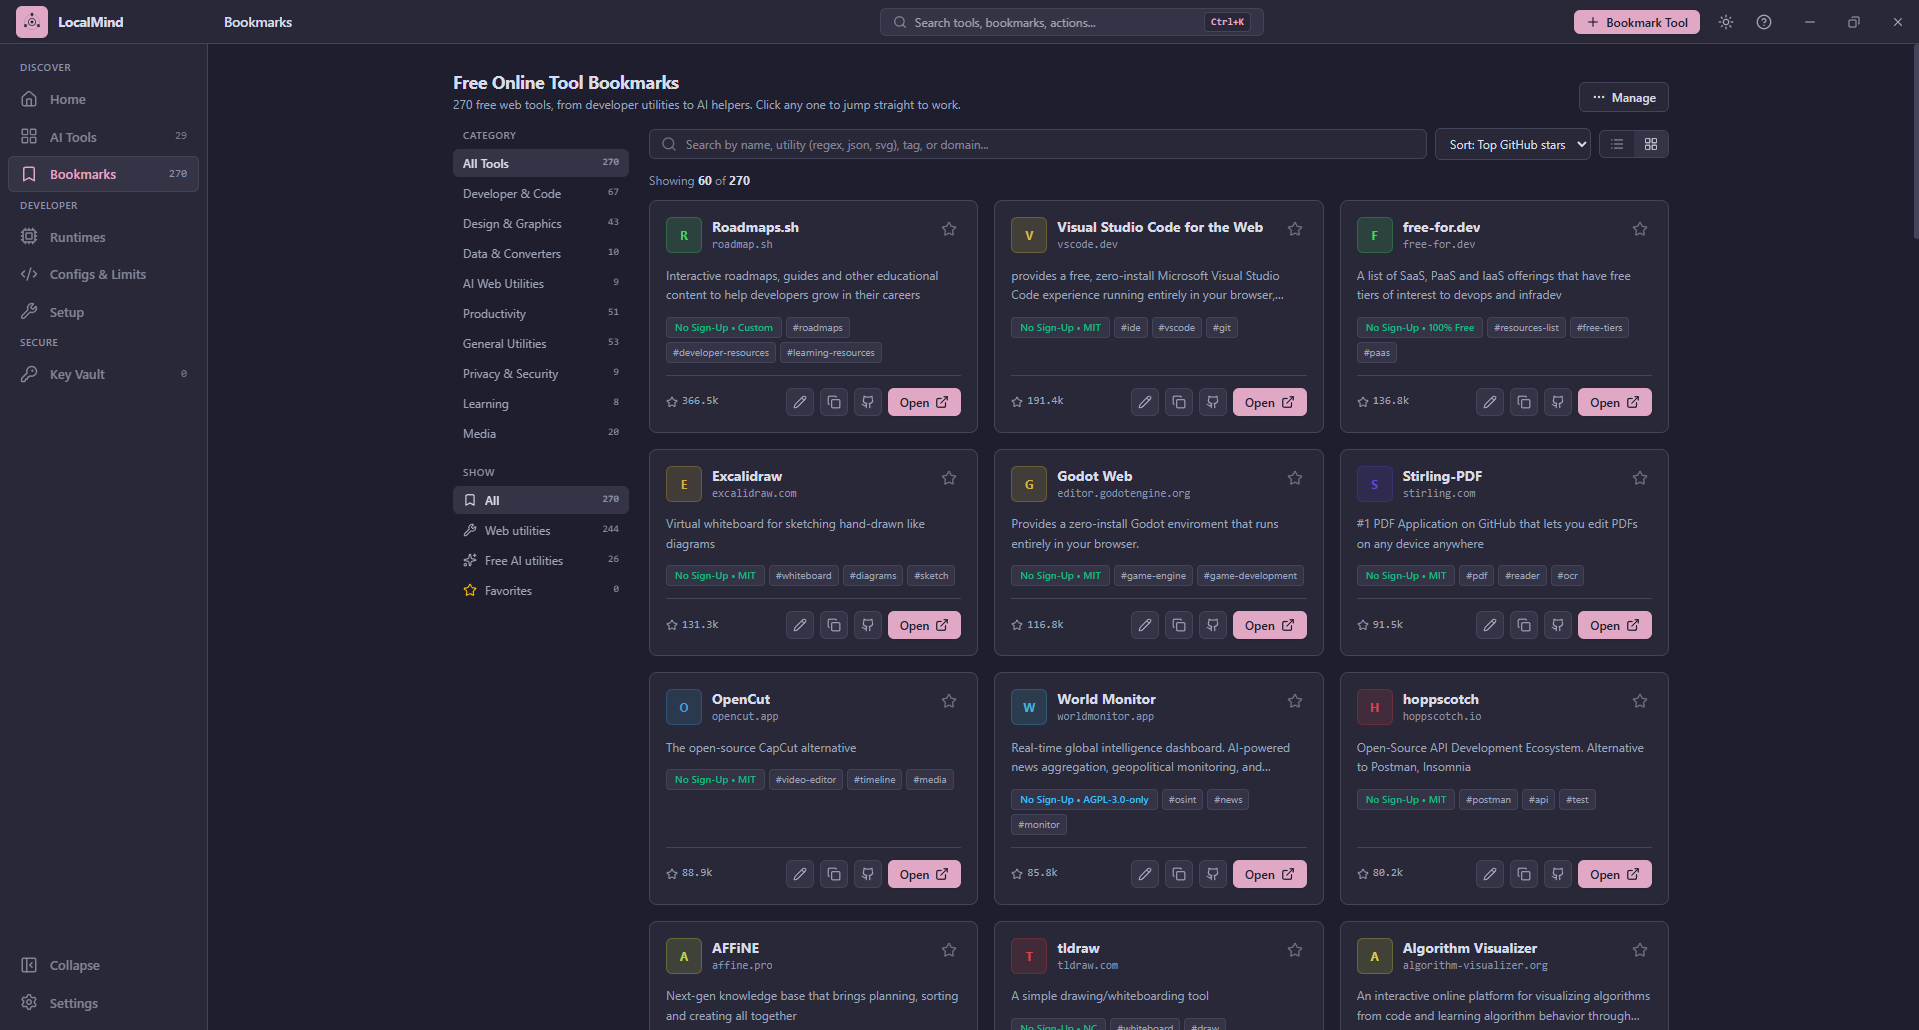The image size is (1919, 1030).
Task: Open the Manage options menu
Action: pyautogui.click(x=1623, y=97)
